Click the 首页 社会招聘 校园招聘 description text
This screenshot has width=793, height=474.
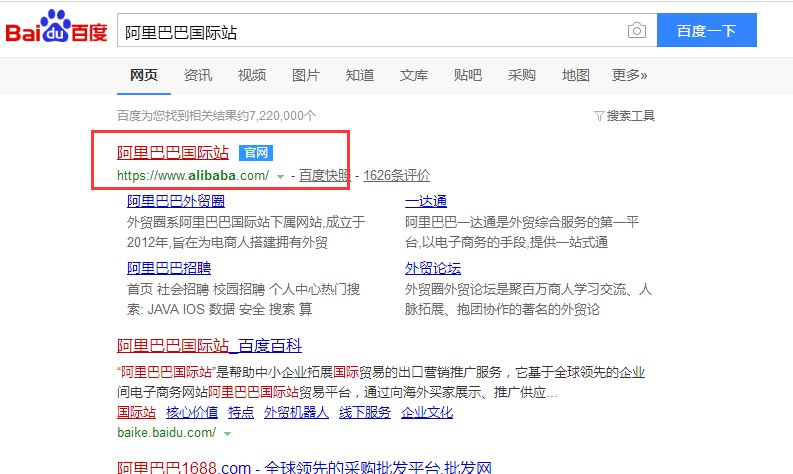point(243,299)
